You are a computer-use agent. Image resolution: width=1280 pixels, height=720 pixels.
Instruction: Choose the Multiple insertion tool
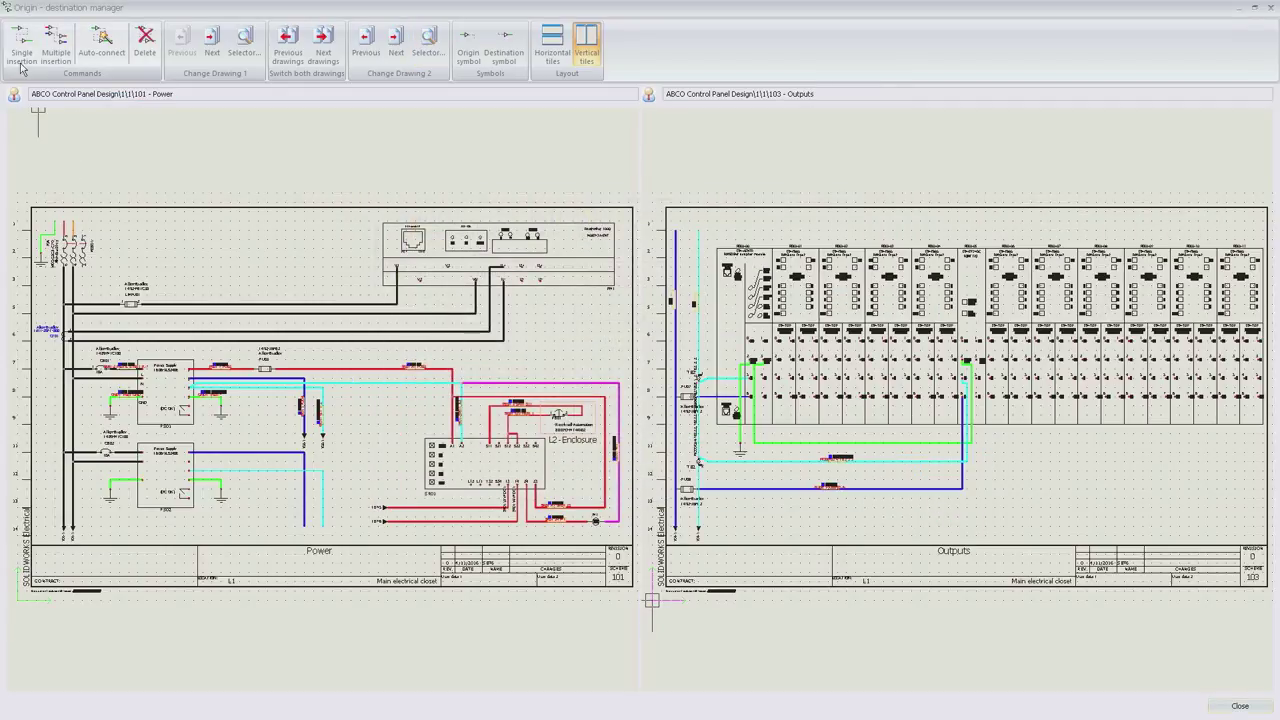[x=56, y=45]
